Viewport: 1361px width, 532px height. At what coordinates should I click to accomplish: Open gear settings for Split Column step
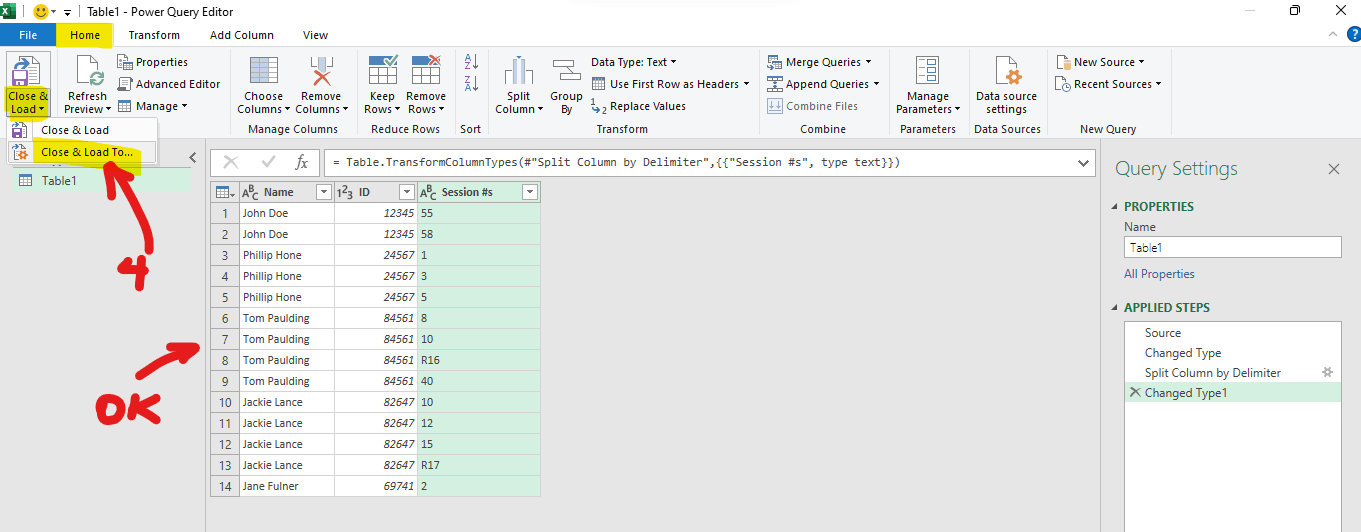[1328, 372]
